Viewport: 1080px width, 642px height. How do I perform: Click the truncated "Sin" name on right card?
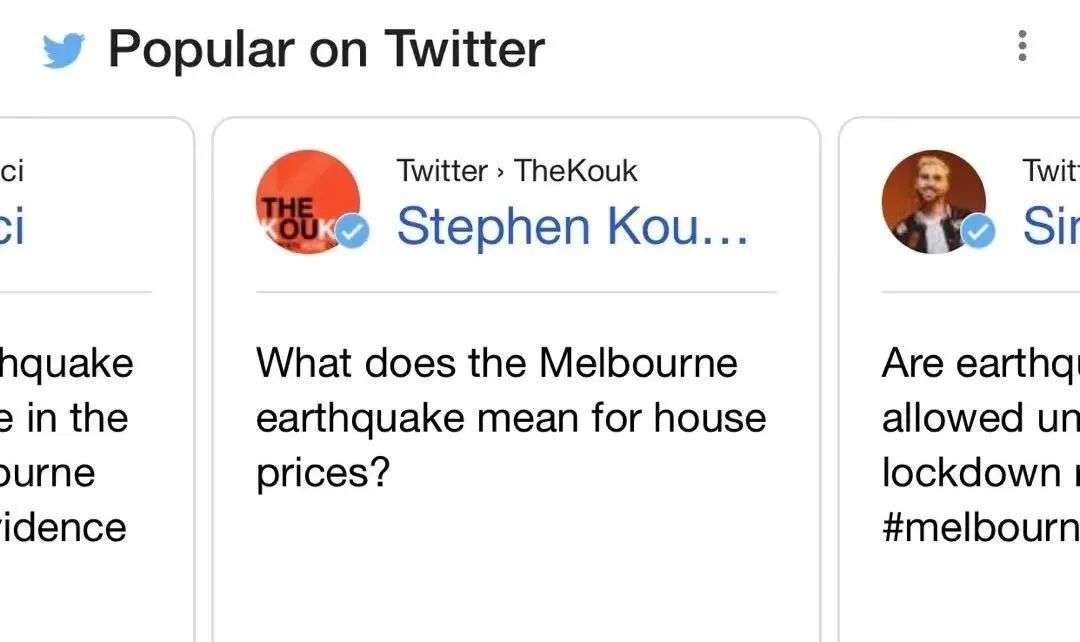[1050, 227]
